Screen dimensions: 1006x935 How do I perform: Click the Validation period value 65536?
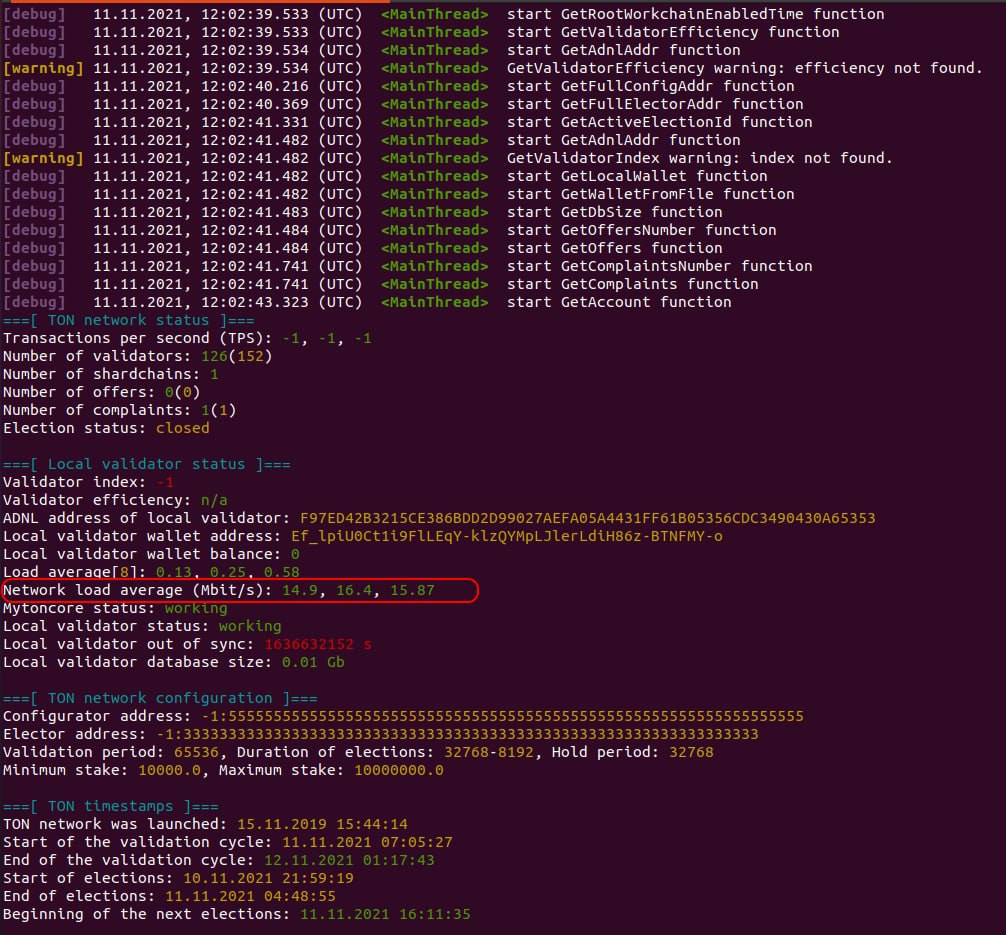[x=196, y=752]
